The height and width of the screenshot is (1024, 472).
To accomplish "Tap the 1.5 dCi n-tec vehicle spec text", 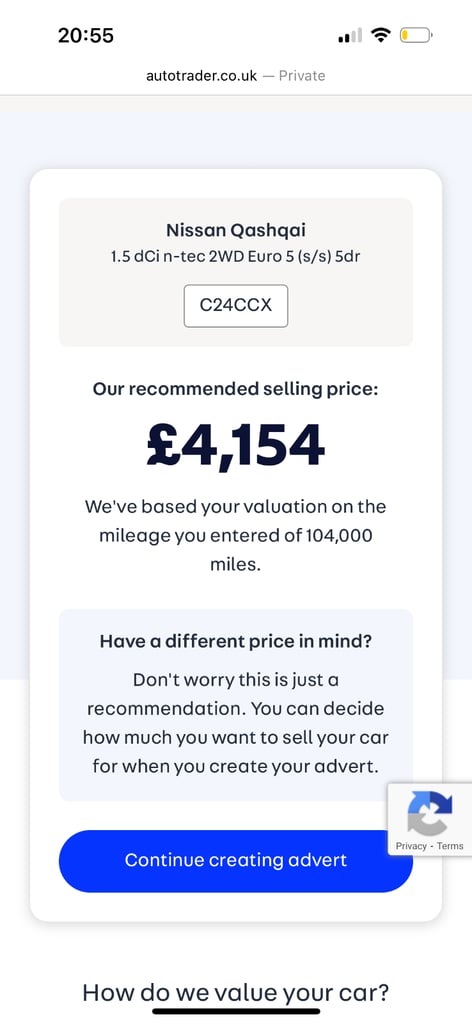I will click(236, 257).
